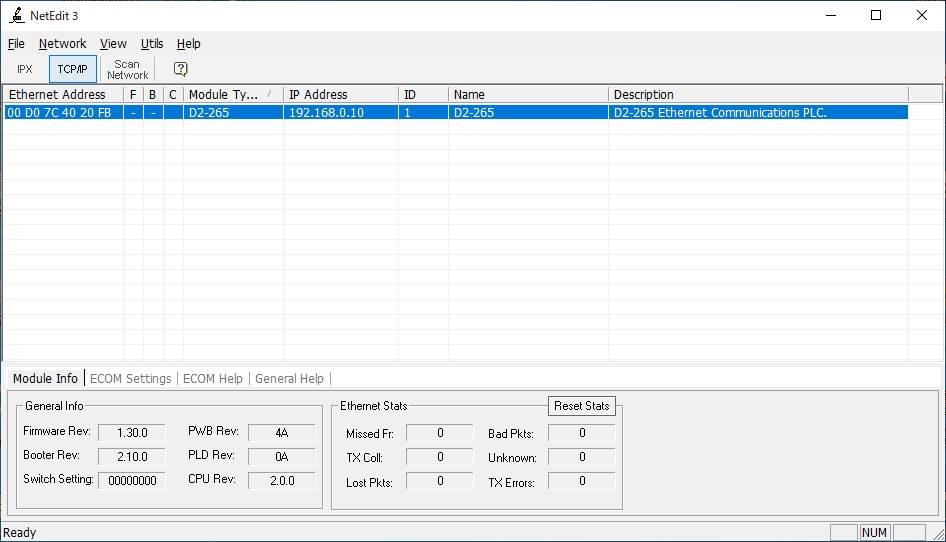Switch to the Module Info tab
Screen dimensions: 946x542
pyautogui.click(x=45, y=378)
